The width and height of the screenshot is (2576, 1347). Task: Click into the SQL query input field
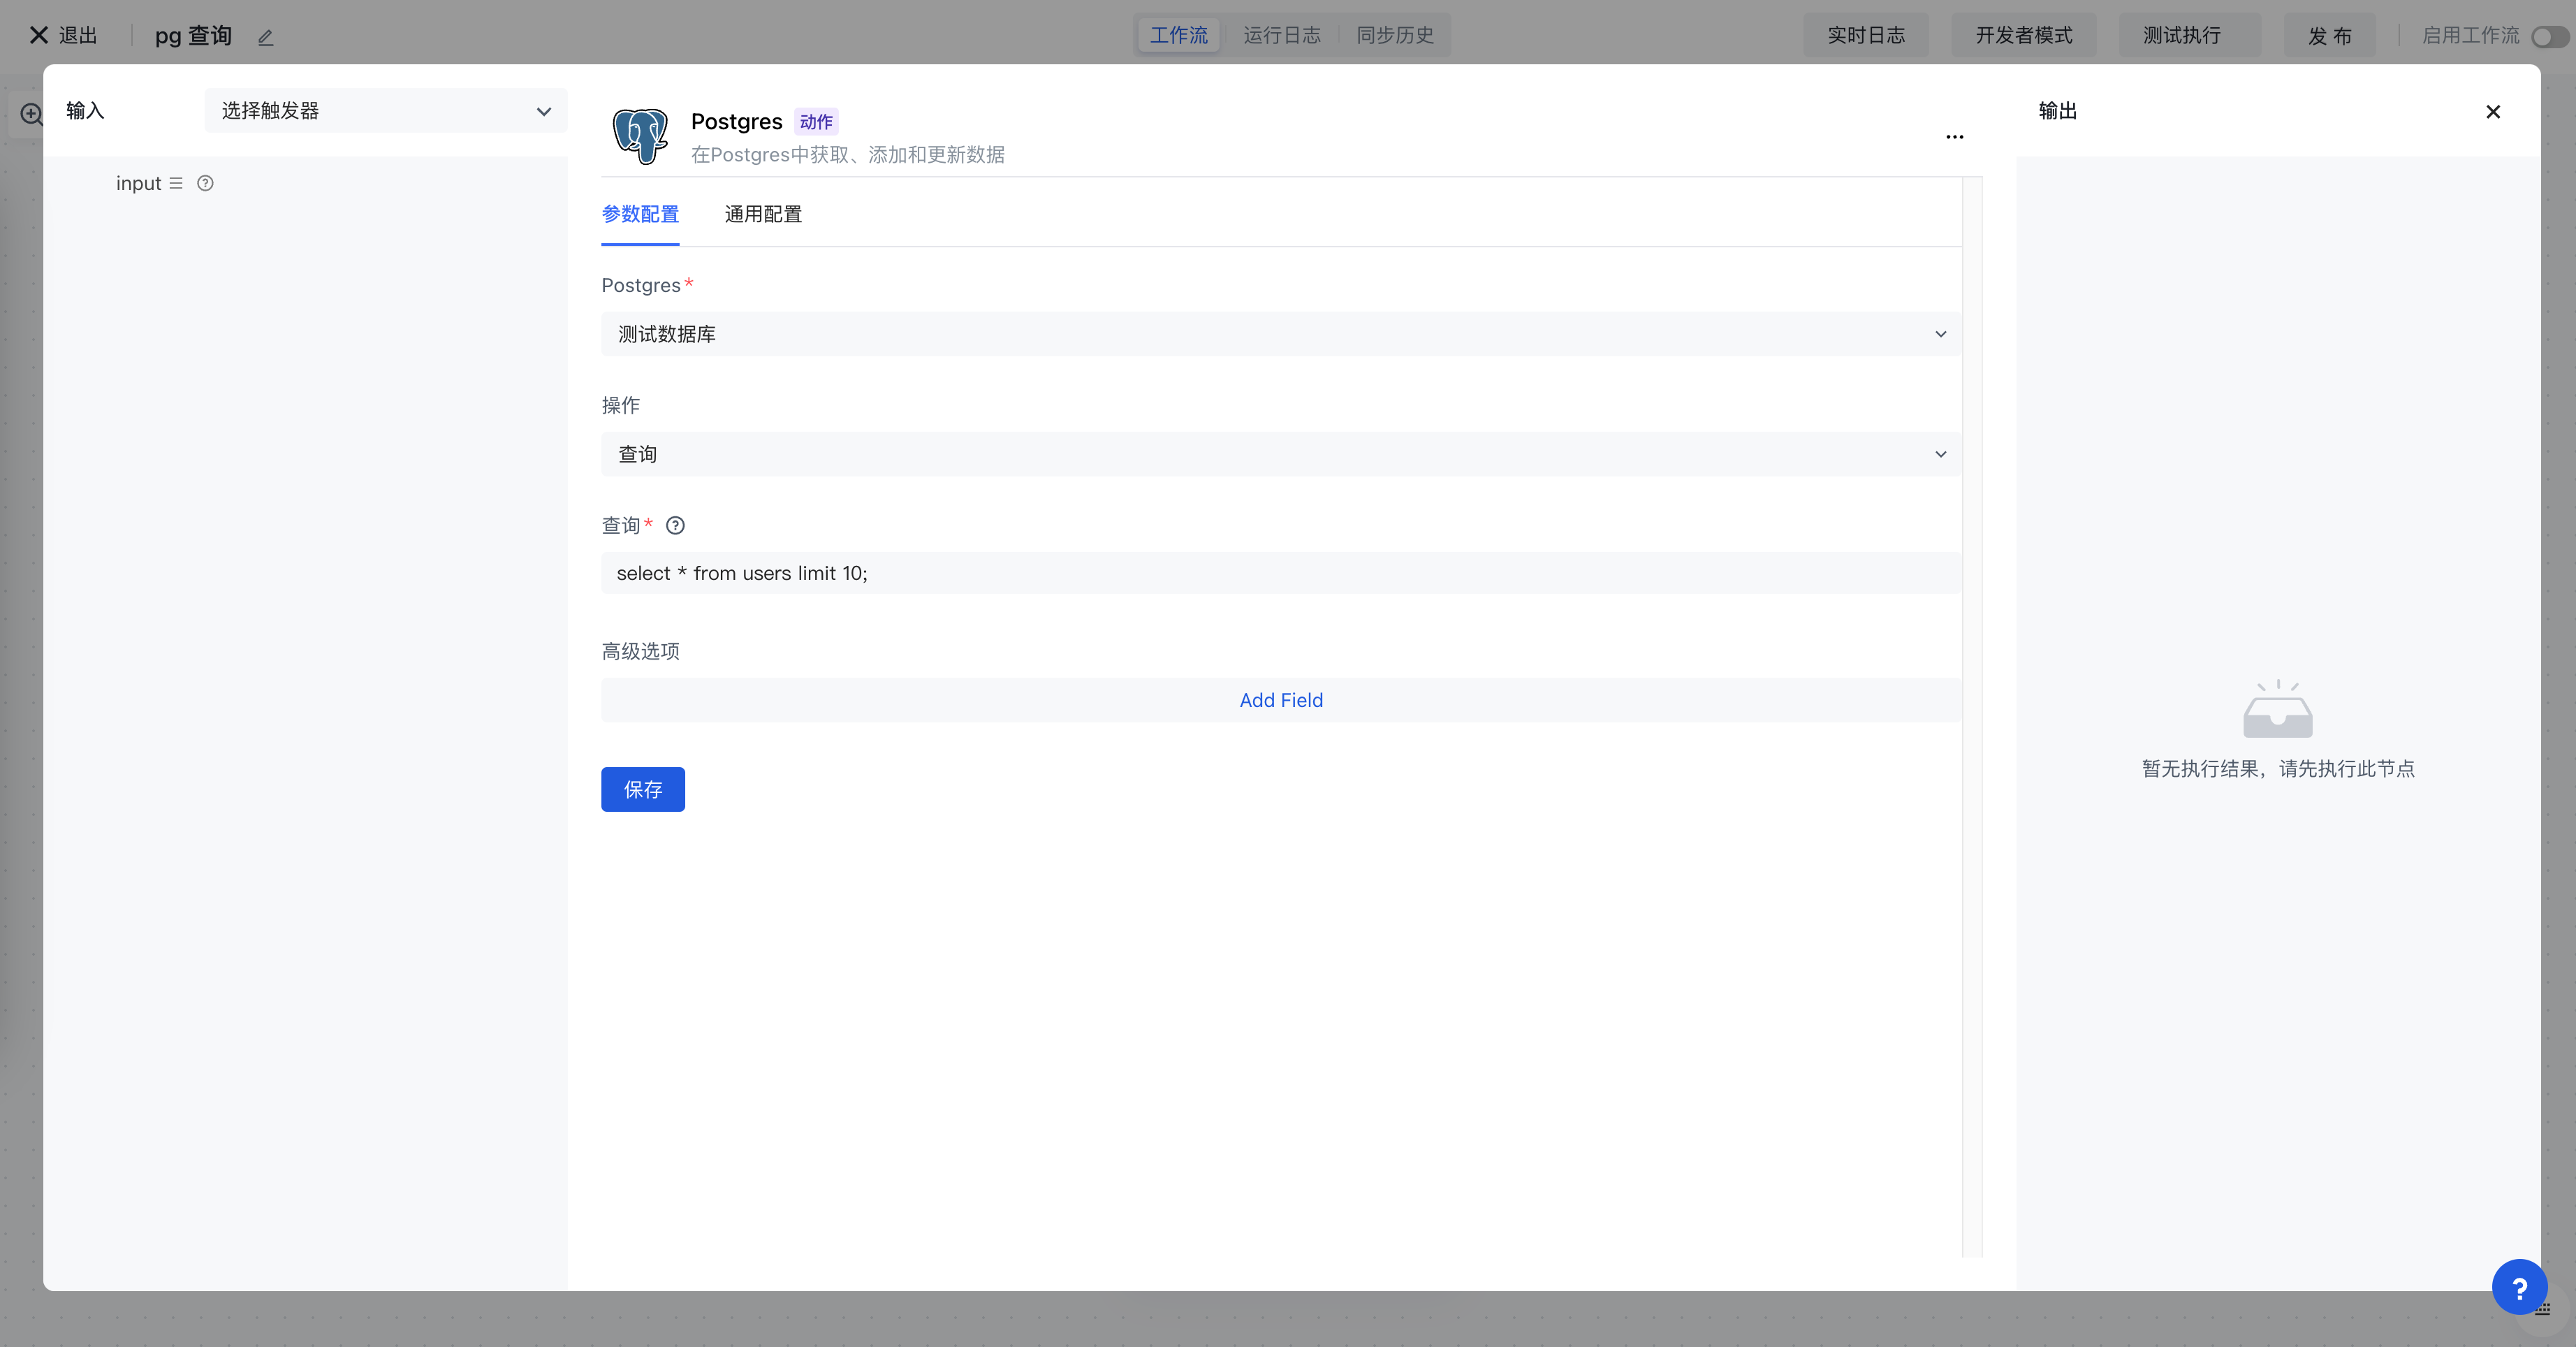pyautogui.click(x=1280, y=573)
